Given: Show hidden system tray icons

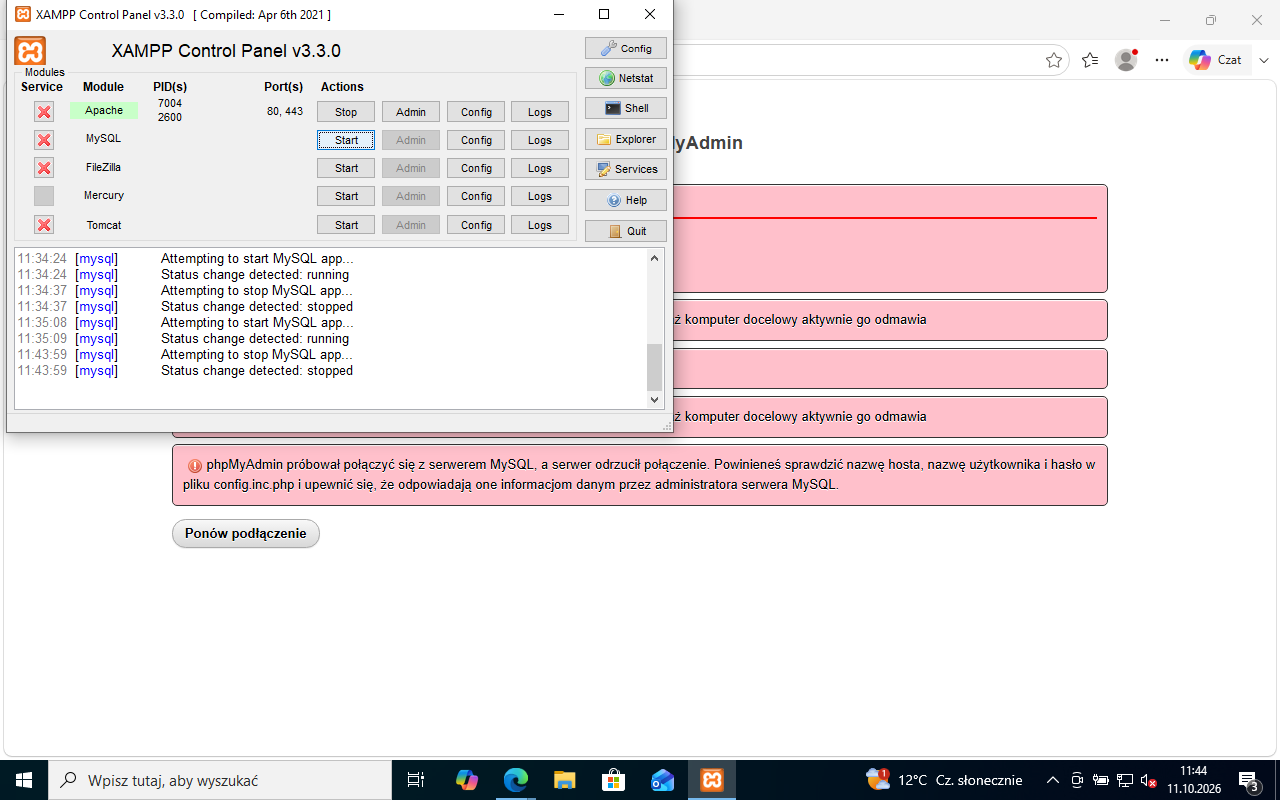Looking at the screenshot, I should pyautogui.click(x=1052, y=780).
